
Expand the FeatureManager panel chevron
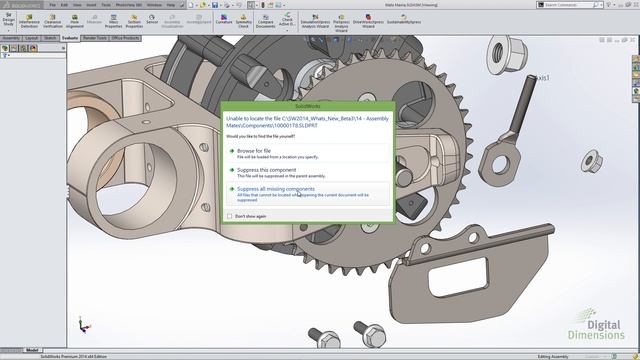tap(63, 48)
